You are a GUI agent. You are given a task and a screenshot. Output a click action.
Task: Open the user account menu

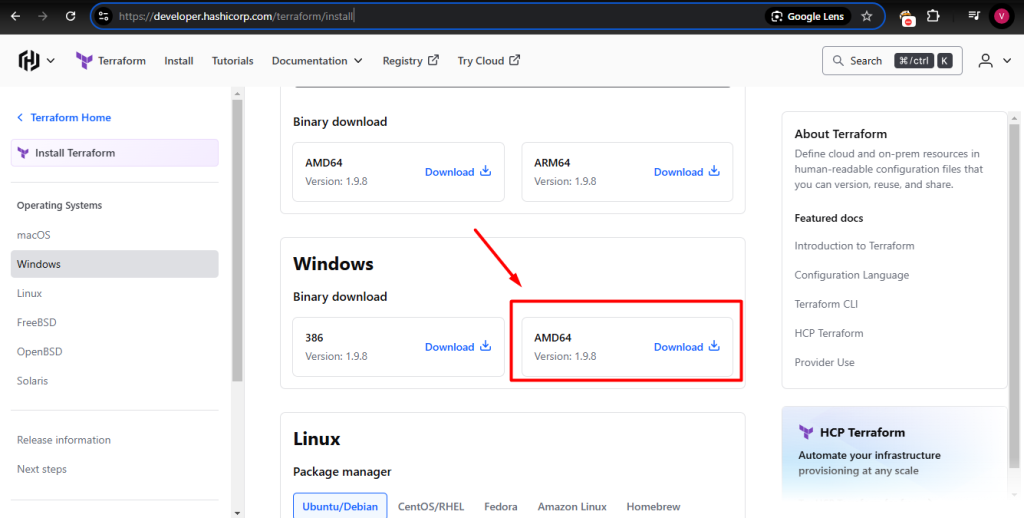[992, 61]
